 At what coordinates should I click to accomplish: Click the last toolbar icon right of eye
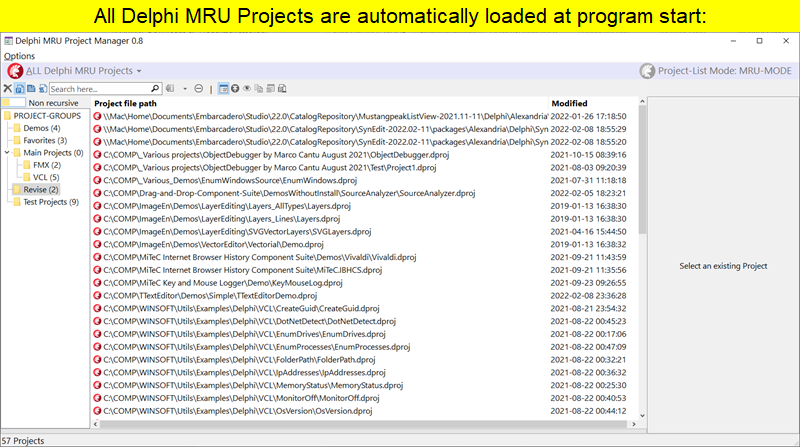pyautogui.click(x=281, y=89)
